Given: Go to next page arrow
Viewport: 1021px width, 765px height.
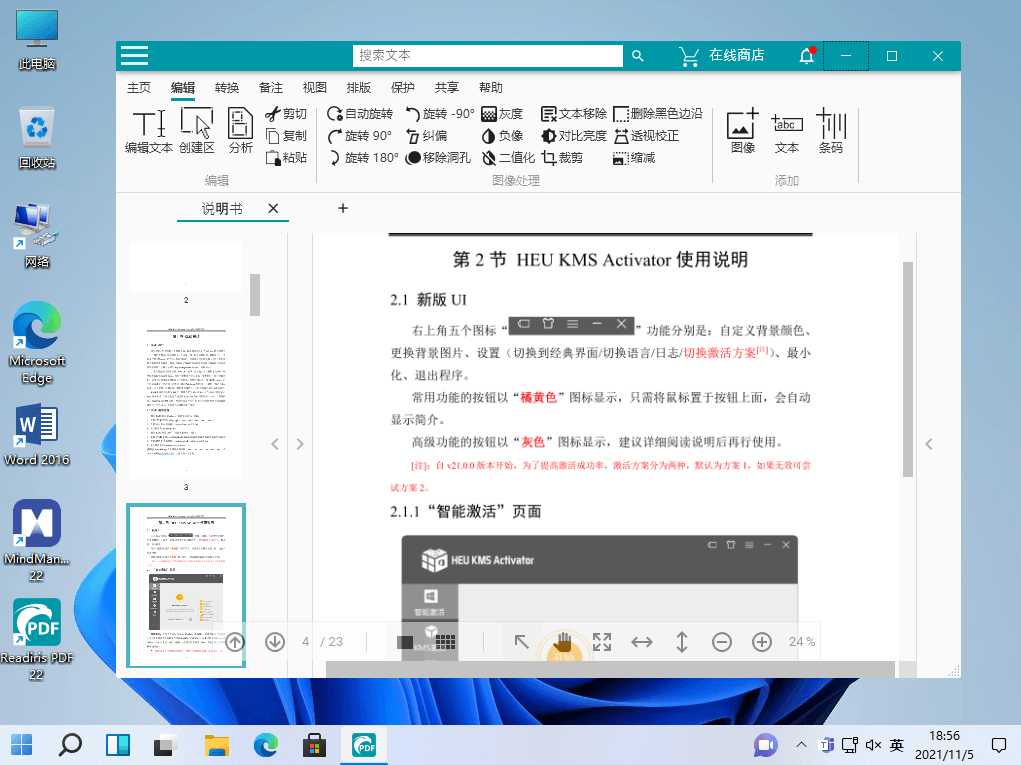Looking at the screenshot, I should pyautogui.click(x=275, y=642).
